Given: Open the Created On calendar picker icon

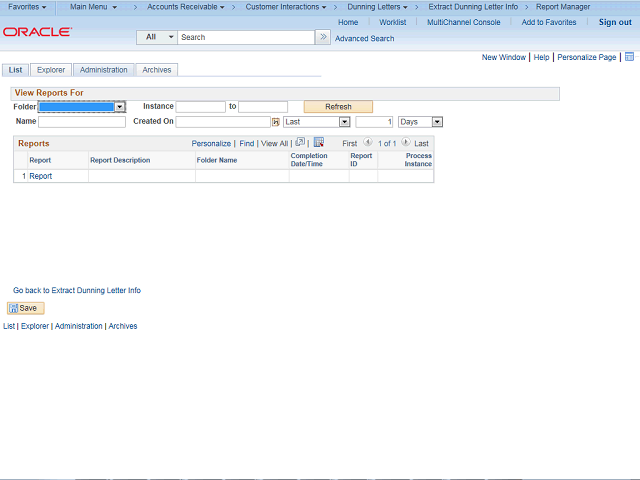Looking at the screenshot, I should click(x=276, y=122).
